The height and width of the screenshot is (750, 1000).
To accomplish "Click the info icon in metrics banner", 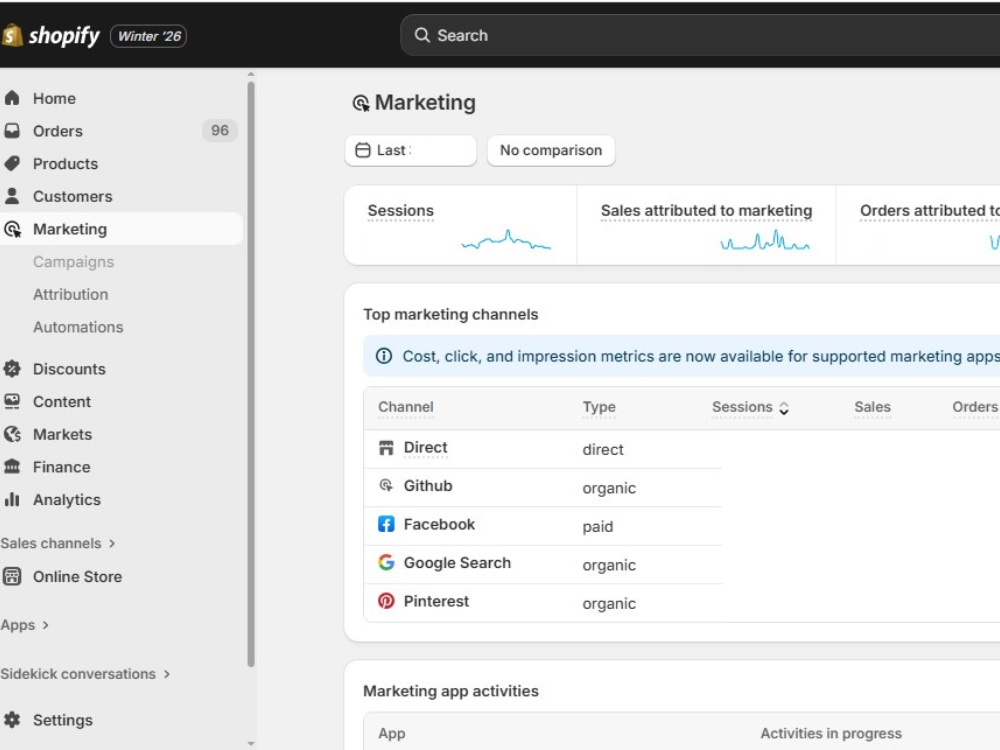I will click(384, 356).
